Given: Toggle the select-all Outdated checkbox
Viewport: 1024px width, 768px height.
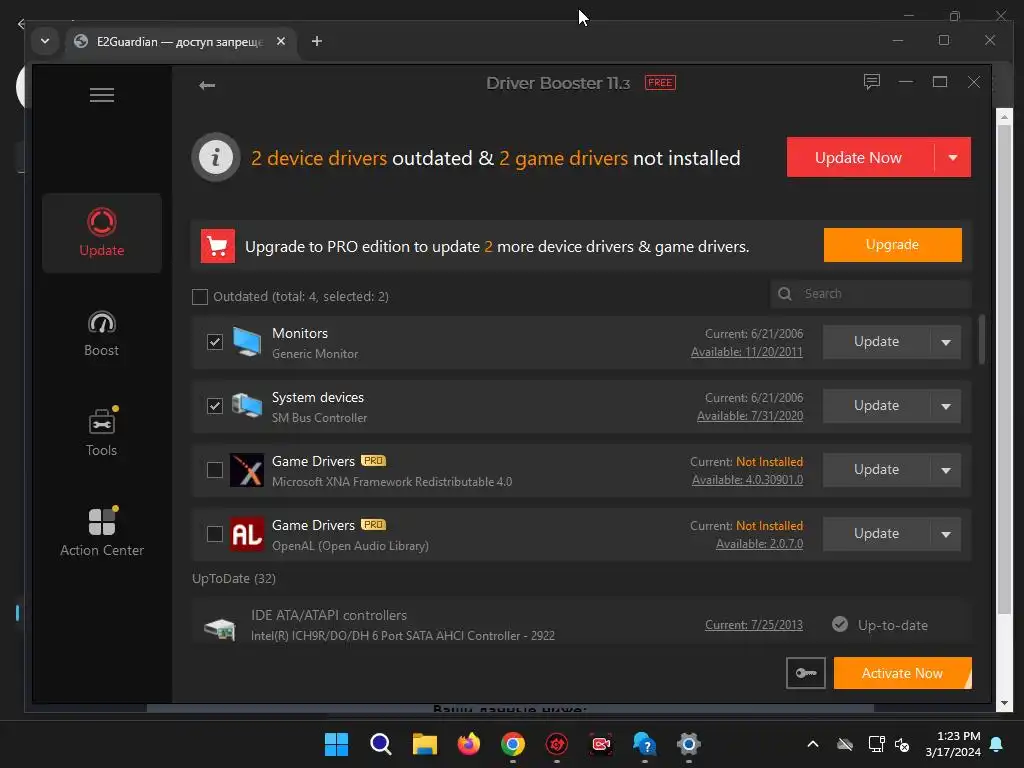Looking at the screenshot, I should [x=200, y=297].
